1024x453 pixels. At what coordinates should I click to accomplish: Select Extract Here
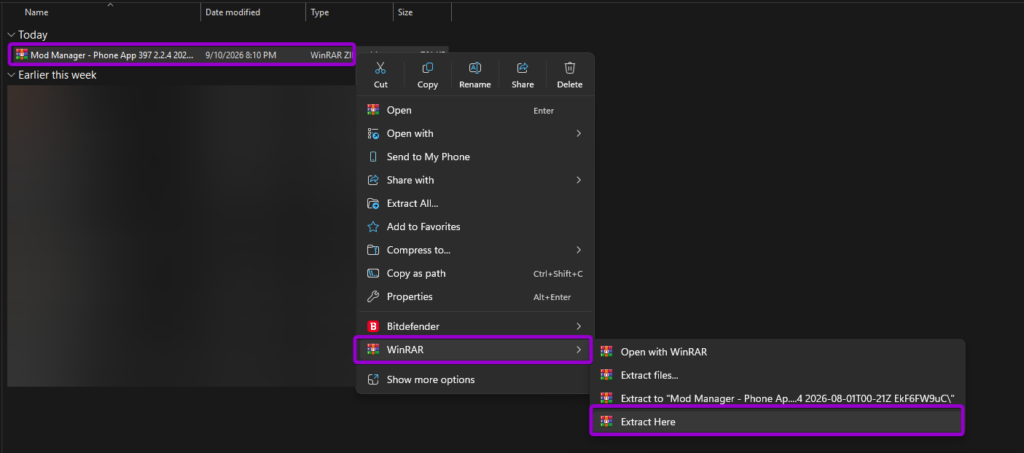(777, 422)
